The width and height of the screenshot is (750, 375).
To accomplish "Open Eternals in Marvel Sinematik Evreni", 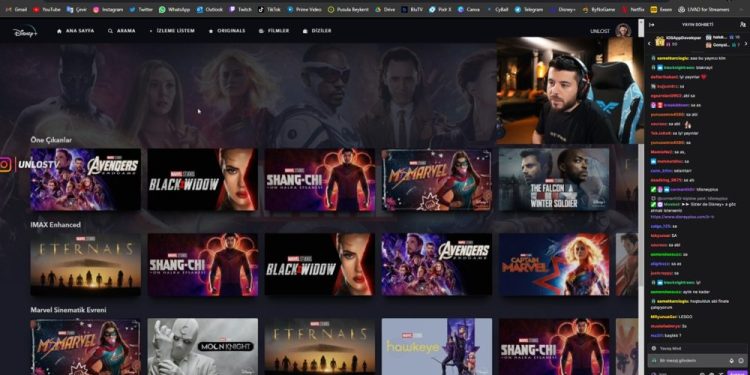I will (320, 347).
